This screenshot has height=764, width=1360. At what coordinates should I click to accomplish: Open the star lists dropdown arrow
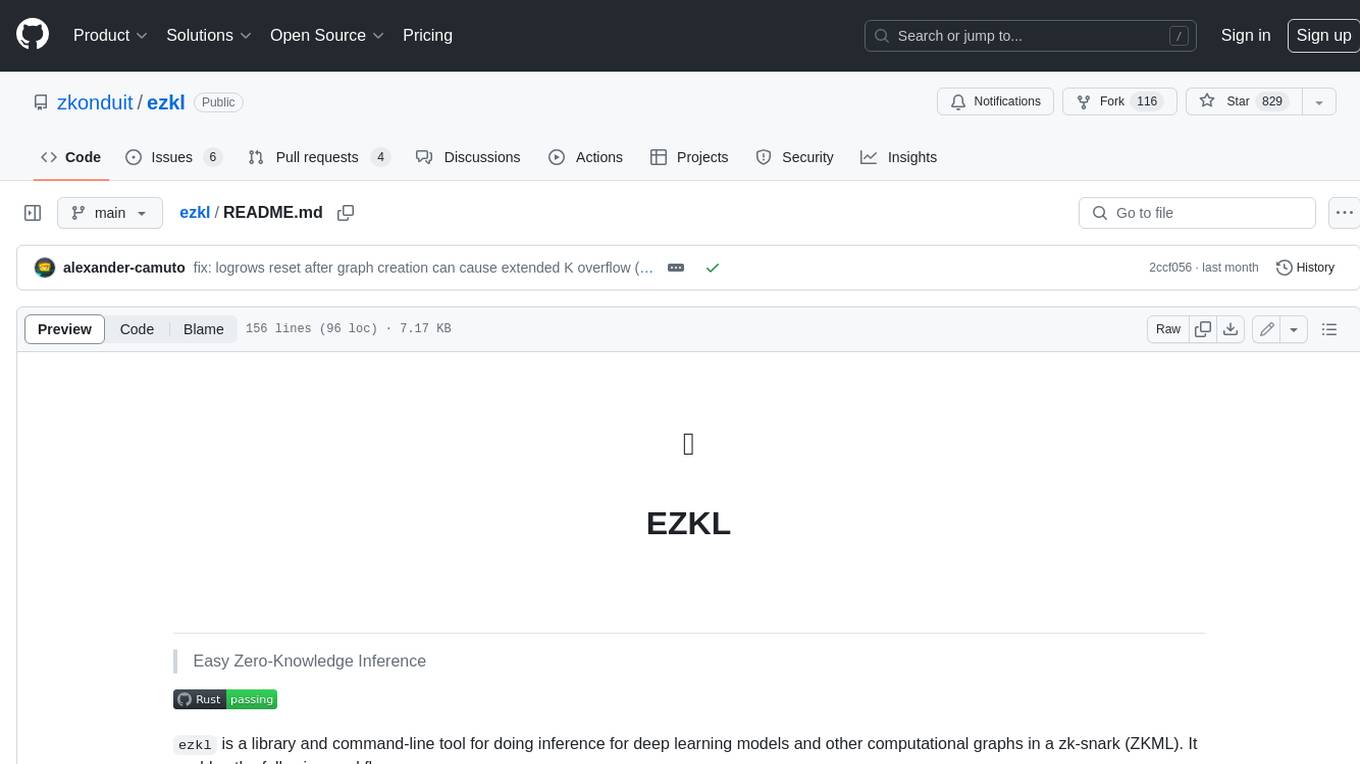1319,102
